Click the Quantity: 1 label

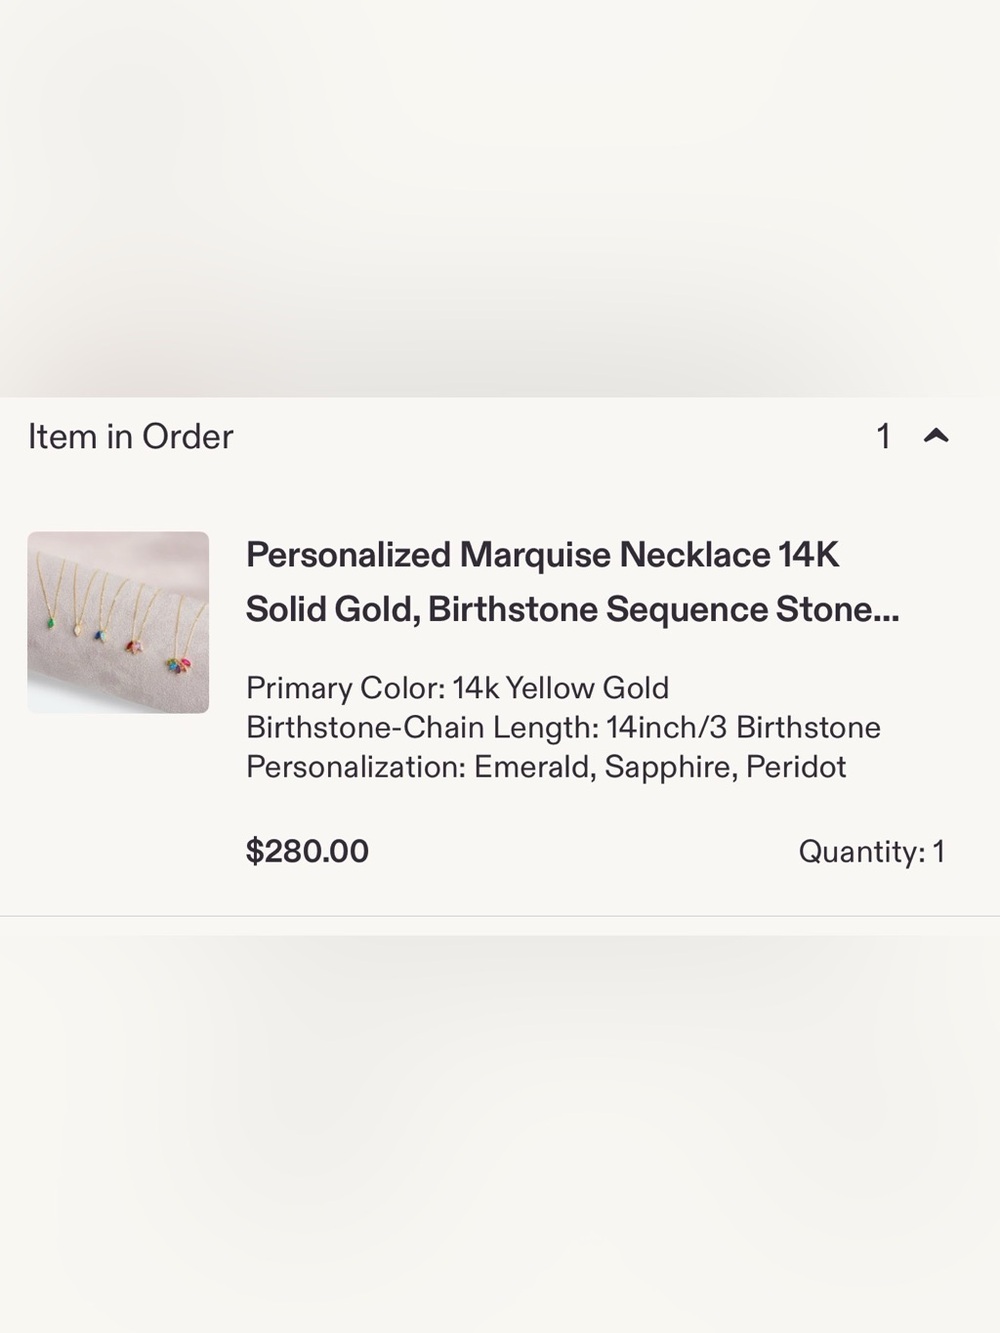coord(871,851)
